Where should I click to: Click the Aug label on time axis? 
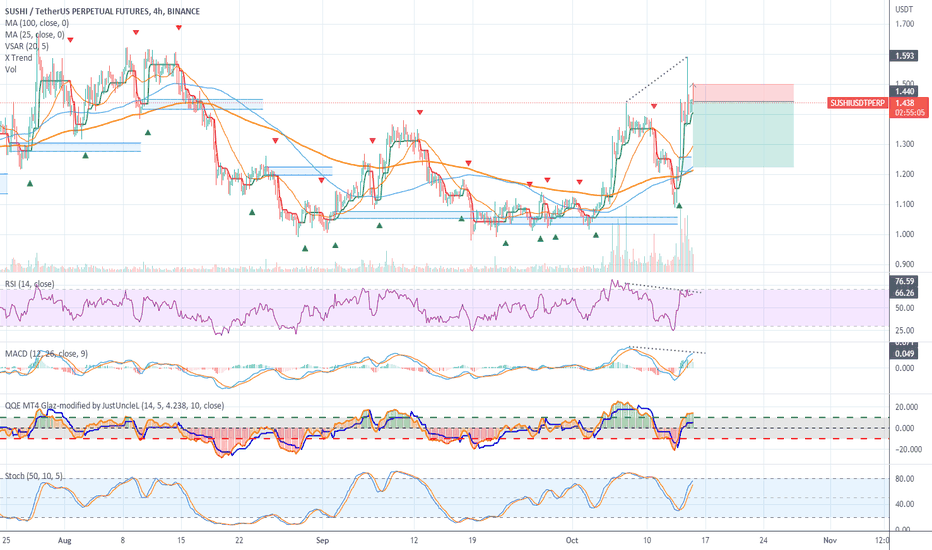click(65, 540)
